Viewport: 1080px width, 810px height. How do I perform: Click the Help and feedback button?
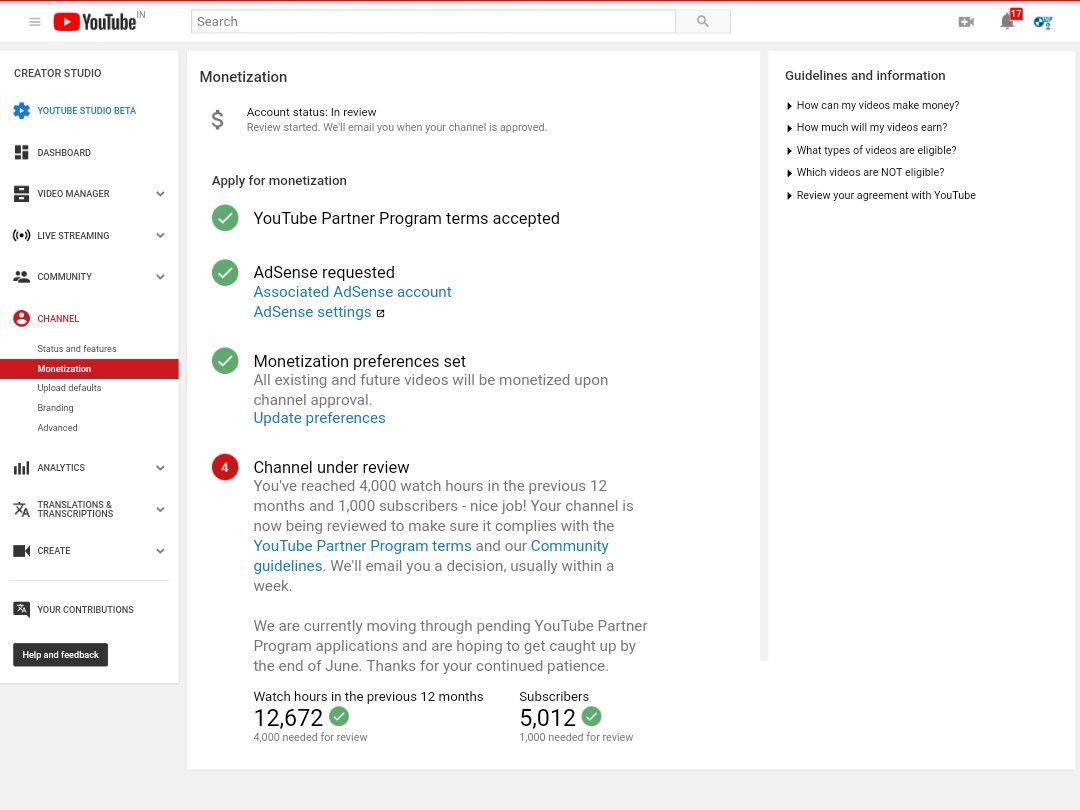click(61, 655)
